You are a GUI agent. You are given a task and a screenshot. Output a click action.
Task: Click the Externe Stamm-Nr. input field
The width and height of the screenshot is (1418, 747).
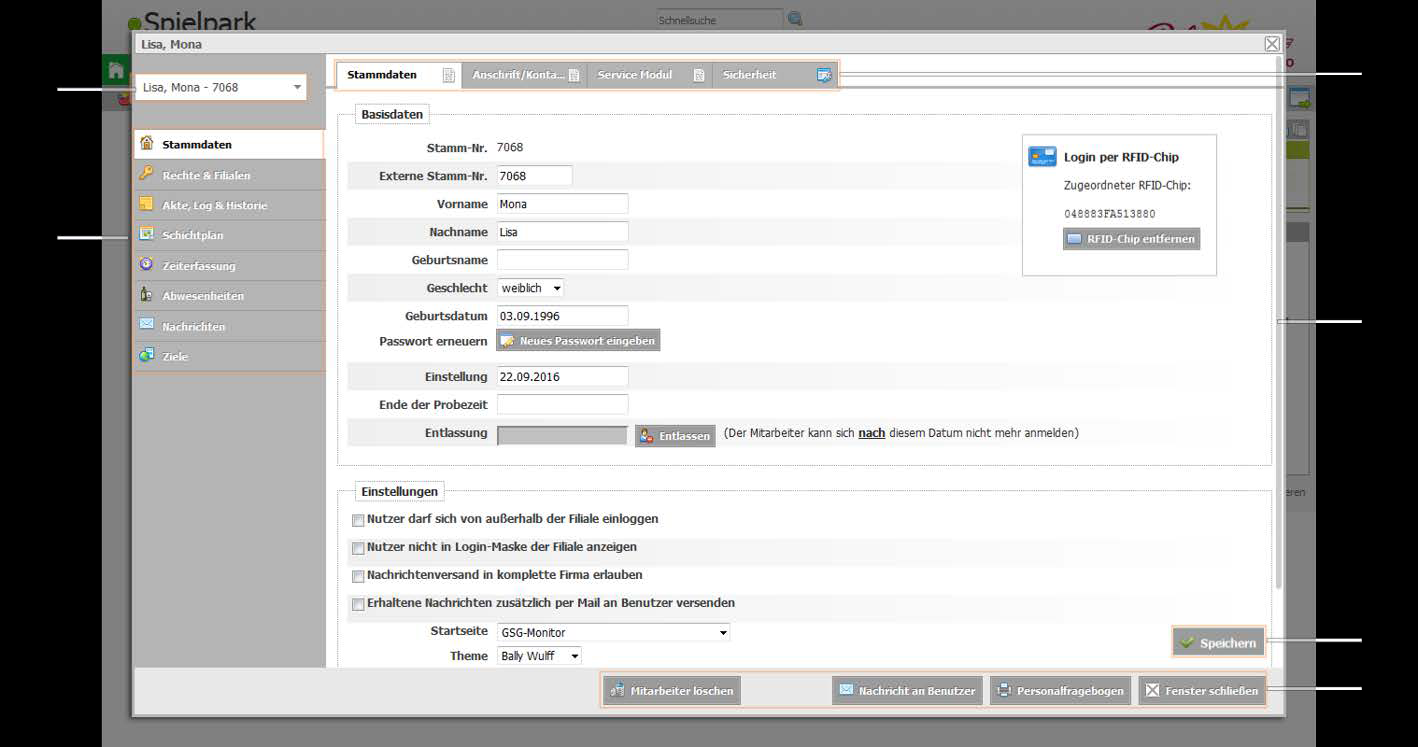pos(534,176)
